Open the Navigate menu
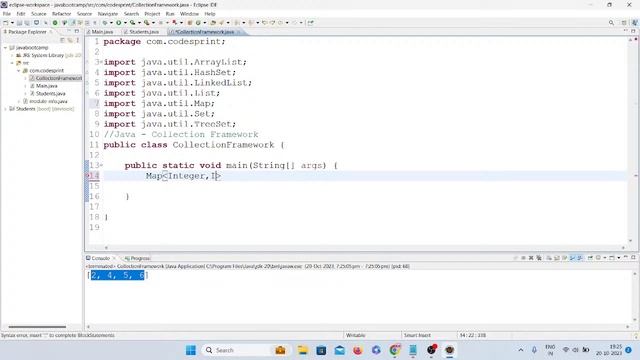The image size is (640, 360). point(108,14)
